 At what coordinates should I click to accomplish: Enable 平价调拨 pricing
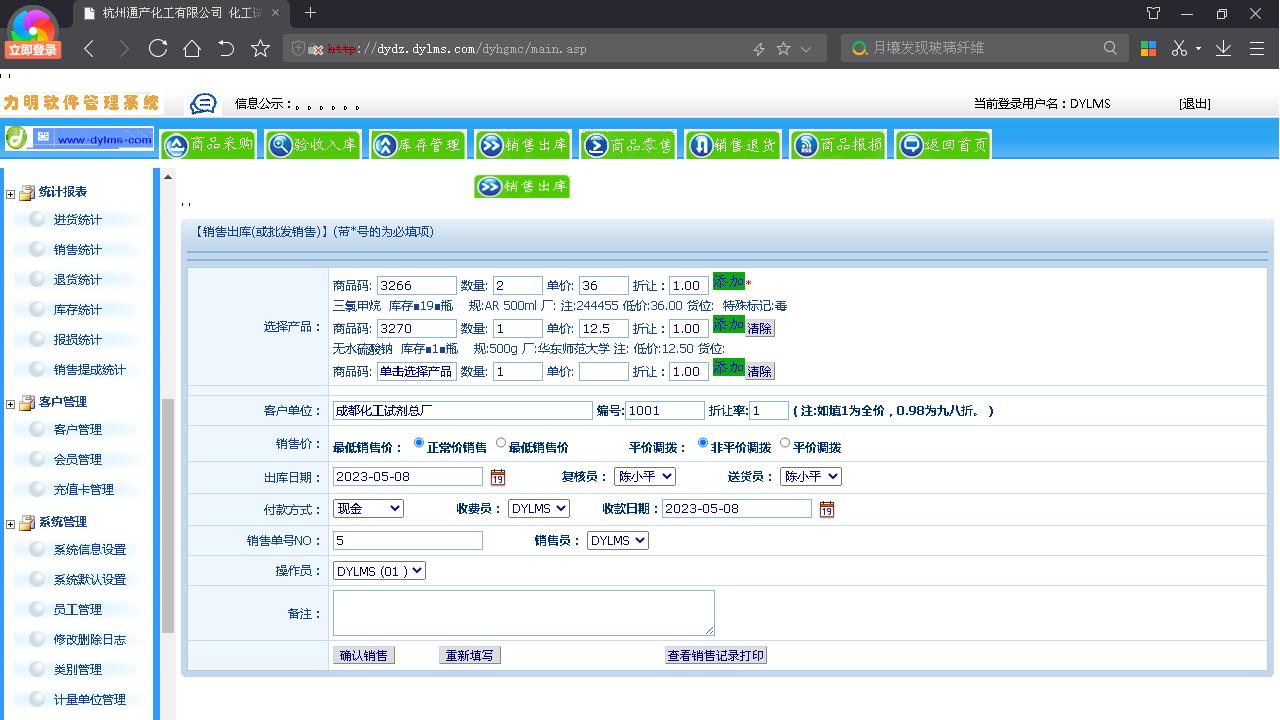tap(785, 444)
